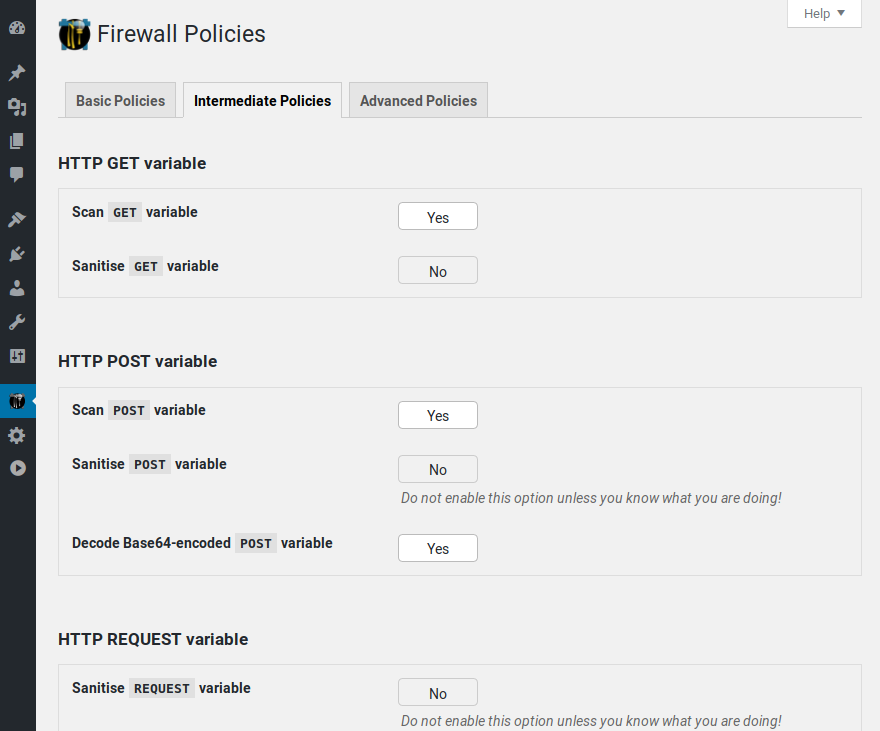Toggle the Sanitise GET variable button
The width and height of the screenshot is (880, 731).
pyautogui.click(x=437, y=271)
